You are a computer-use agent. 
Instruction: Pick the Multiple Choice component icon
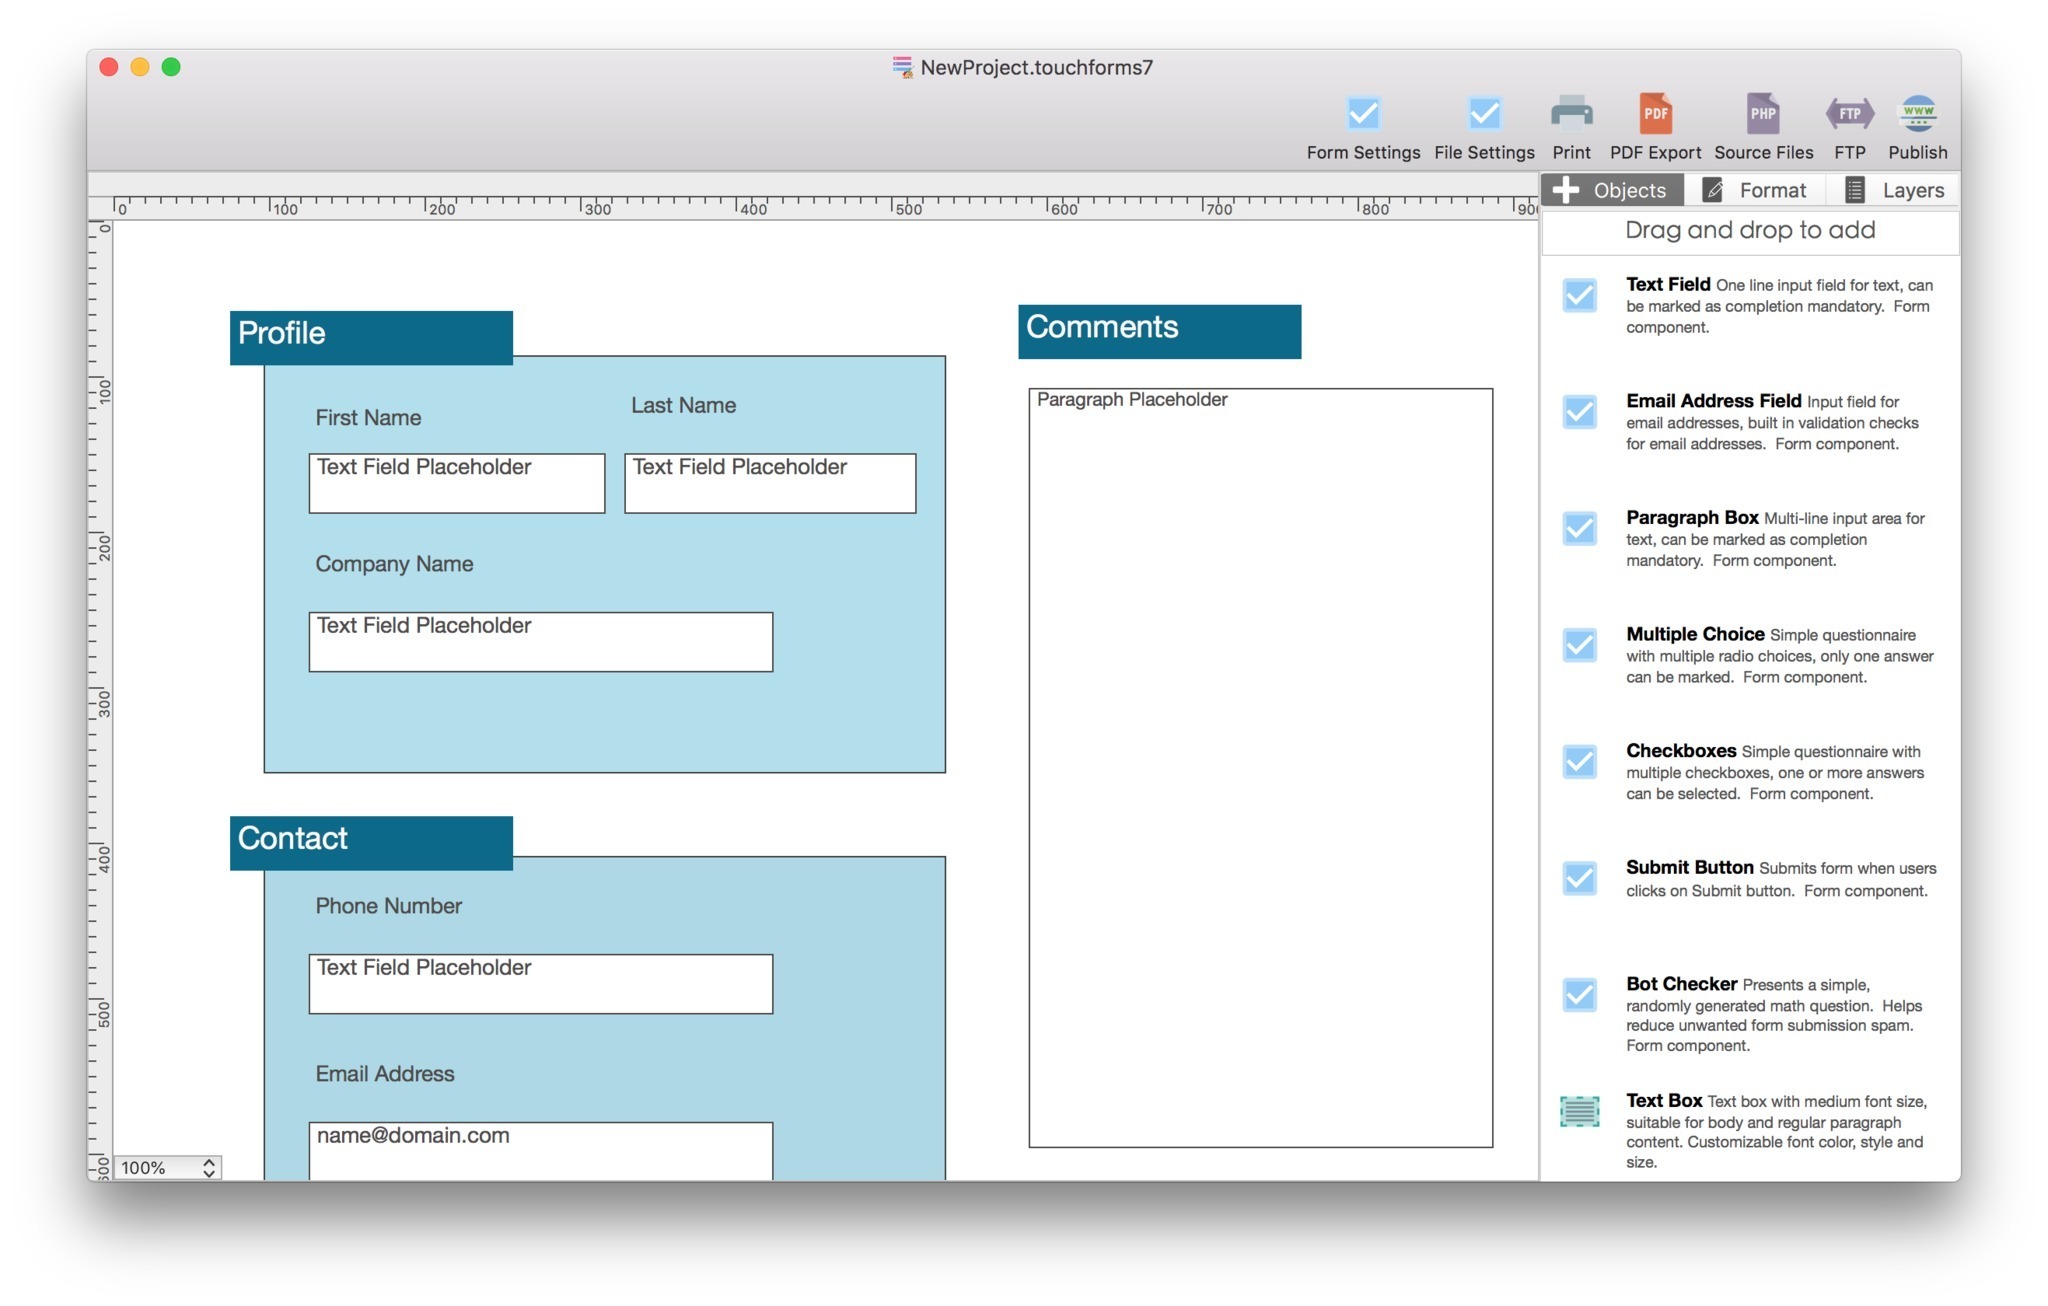click(x=1579, y=645)
